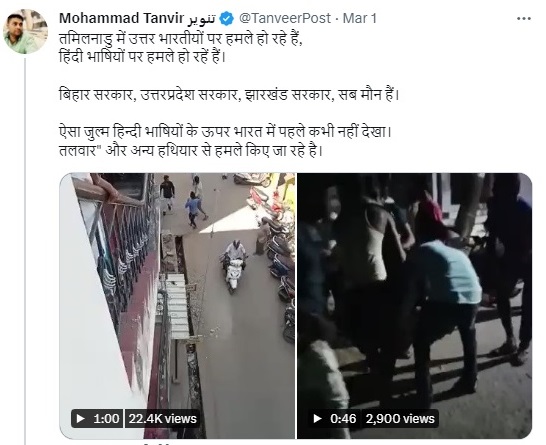The height and width of the screenshot is (445, 546).
Task: Click the line mentioning बिहार सरकार
Action: click(228, 95)
